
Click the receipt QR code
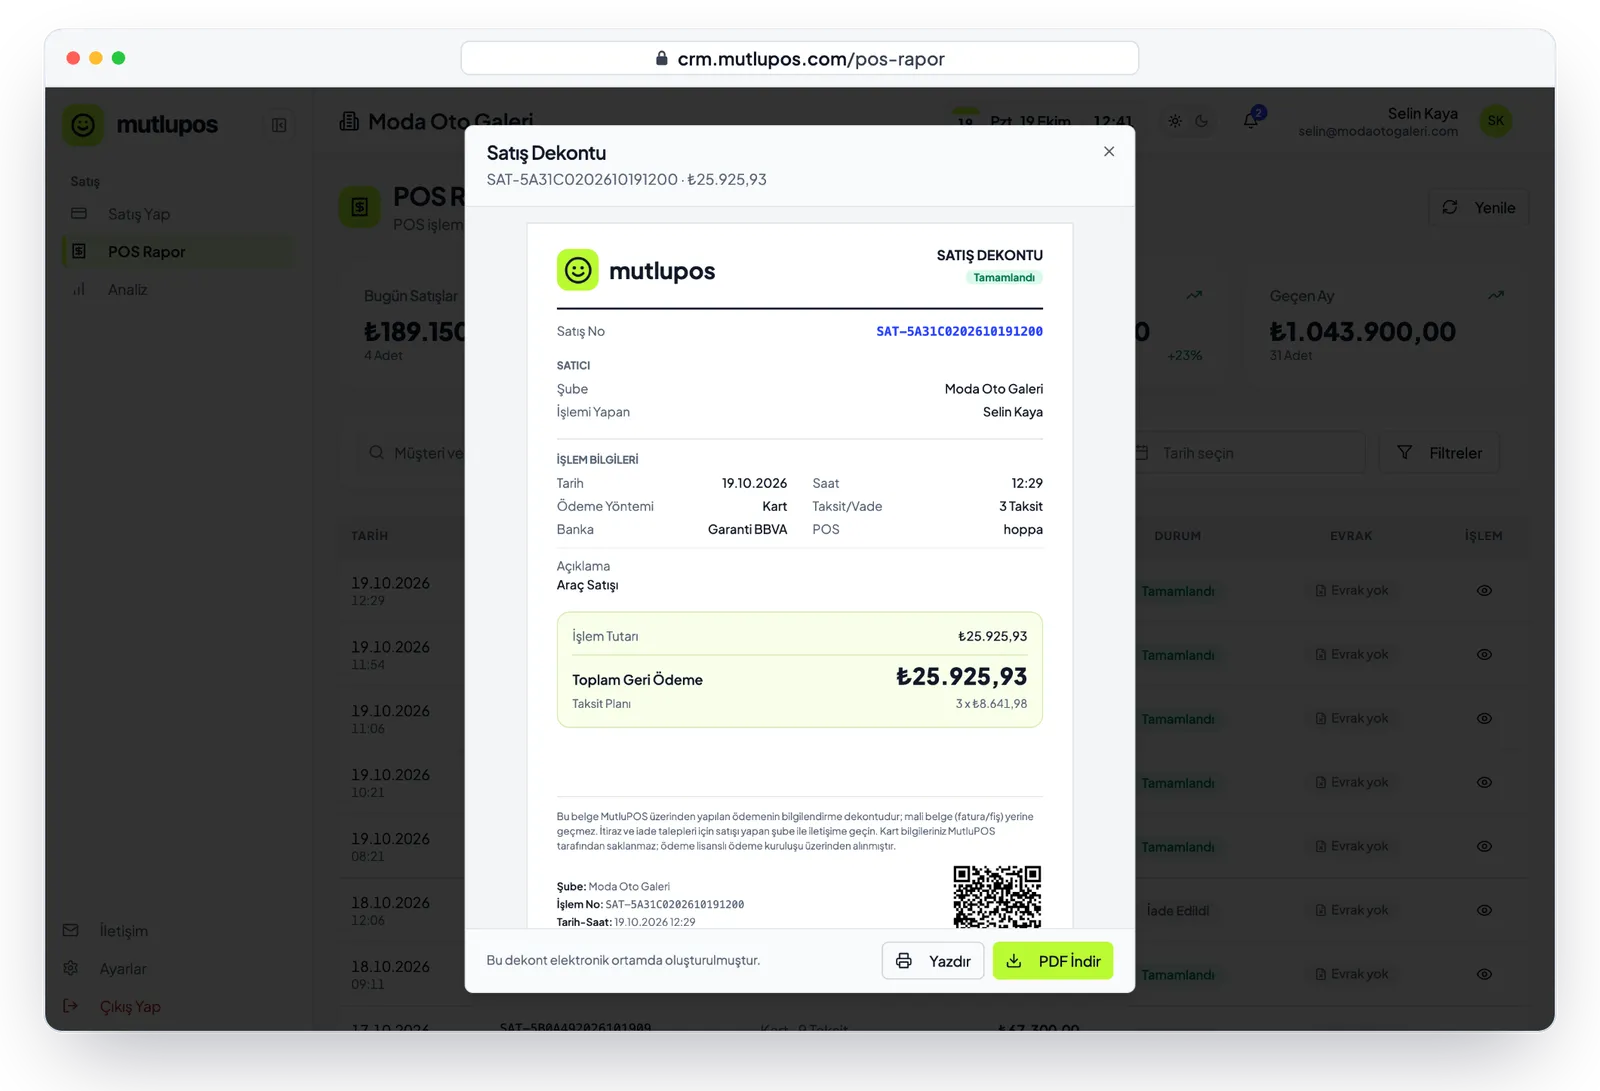(x=997, y=897)
